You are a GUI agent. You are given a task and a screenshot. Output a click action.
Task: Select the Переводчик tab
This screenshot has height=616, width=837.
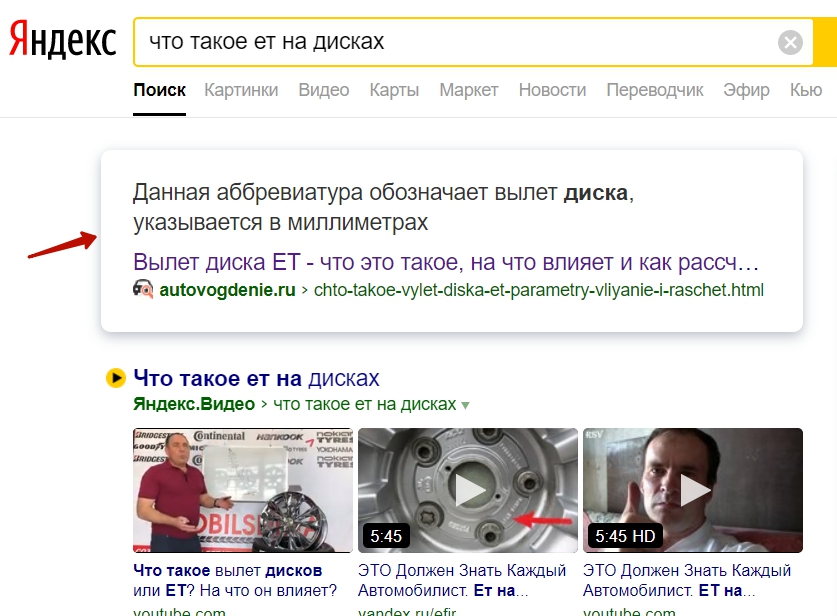click(655, 90)
